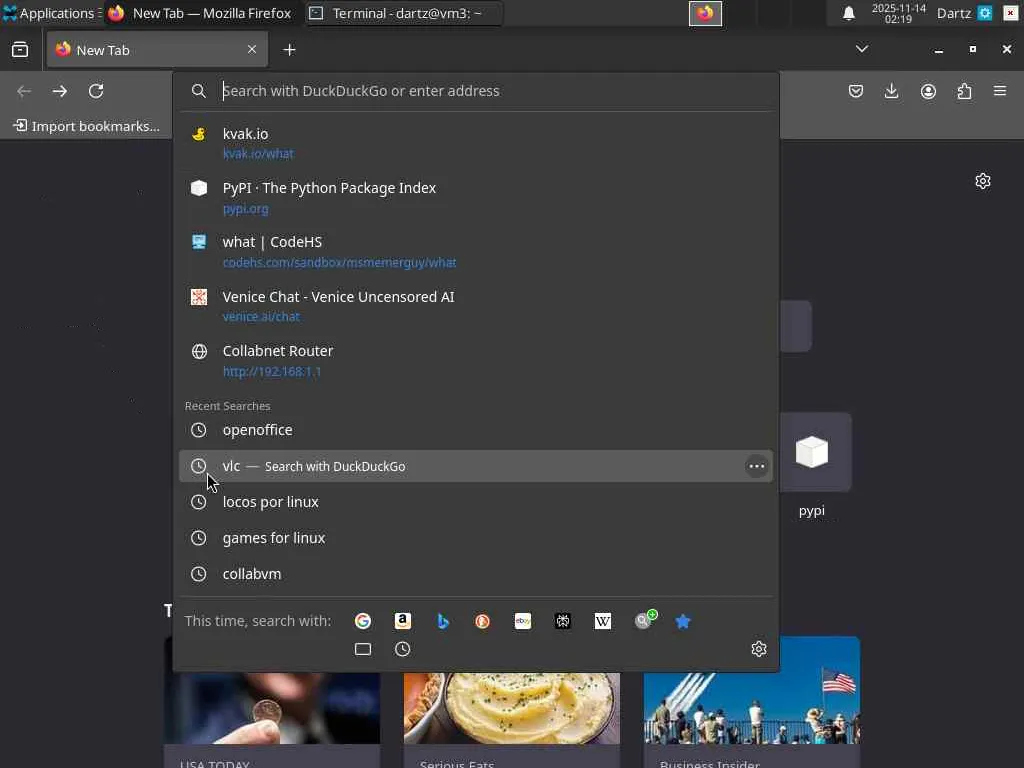Open the coin-in-hand story thumbnail
Image resolution: width=1024 pixels, height=768 pixels.
click(272, 709)
